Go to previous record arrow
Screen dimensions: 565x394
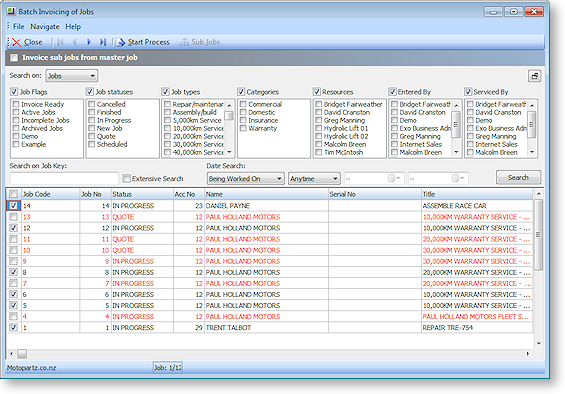[x=75, y=42]
